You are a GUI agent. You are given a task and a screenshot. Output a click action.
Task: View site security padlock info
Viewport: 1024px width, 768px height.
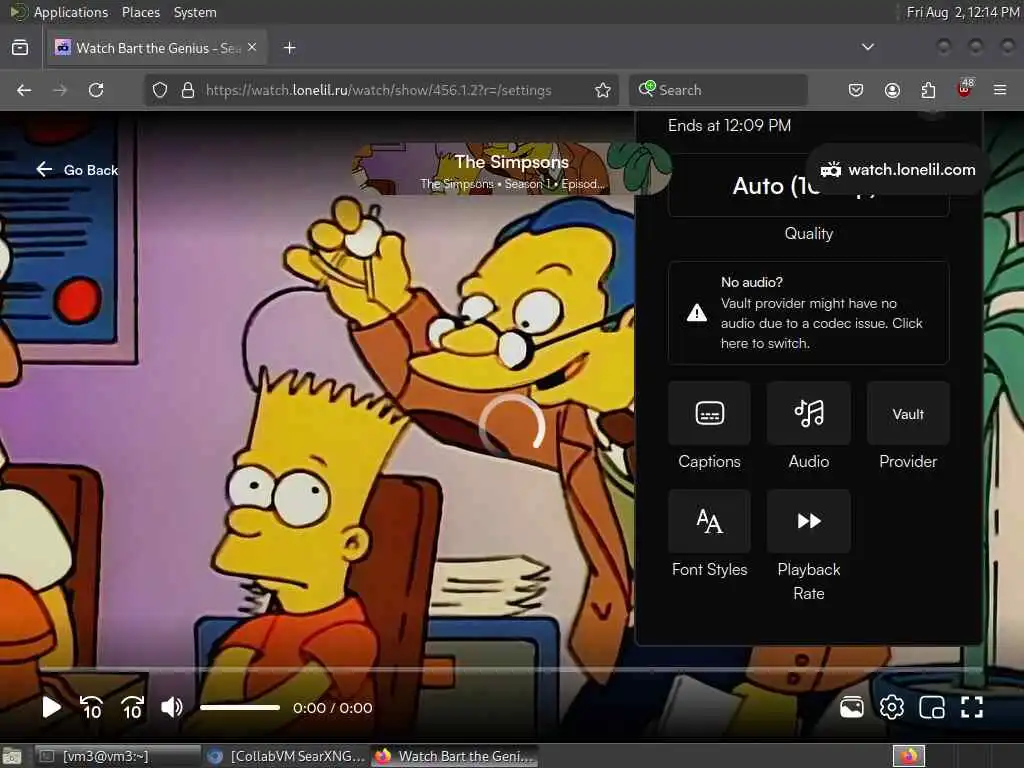188,90
